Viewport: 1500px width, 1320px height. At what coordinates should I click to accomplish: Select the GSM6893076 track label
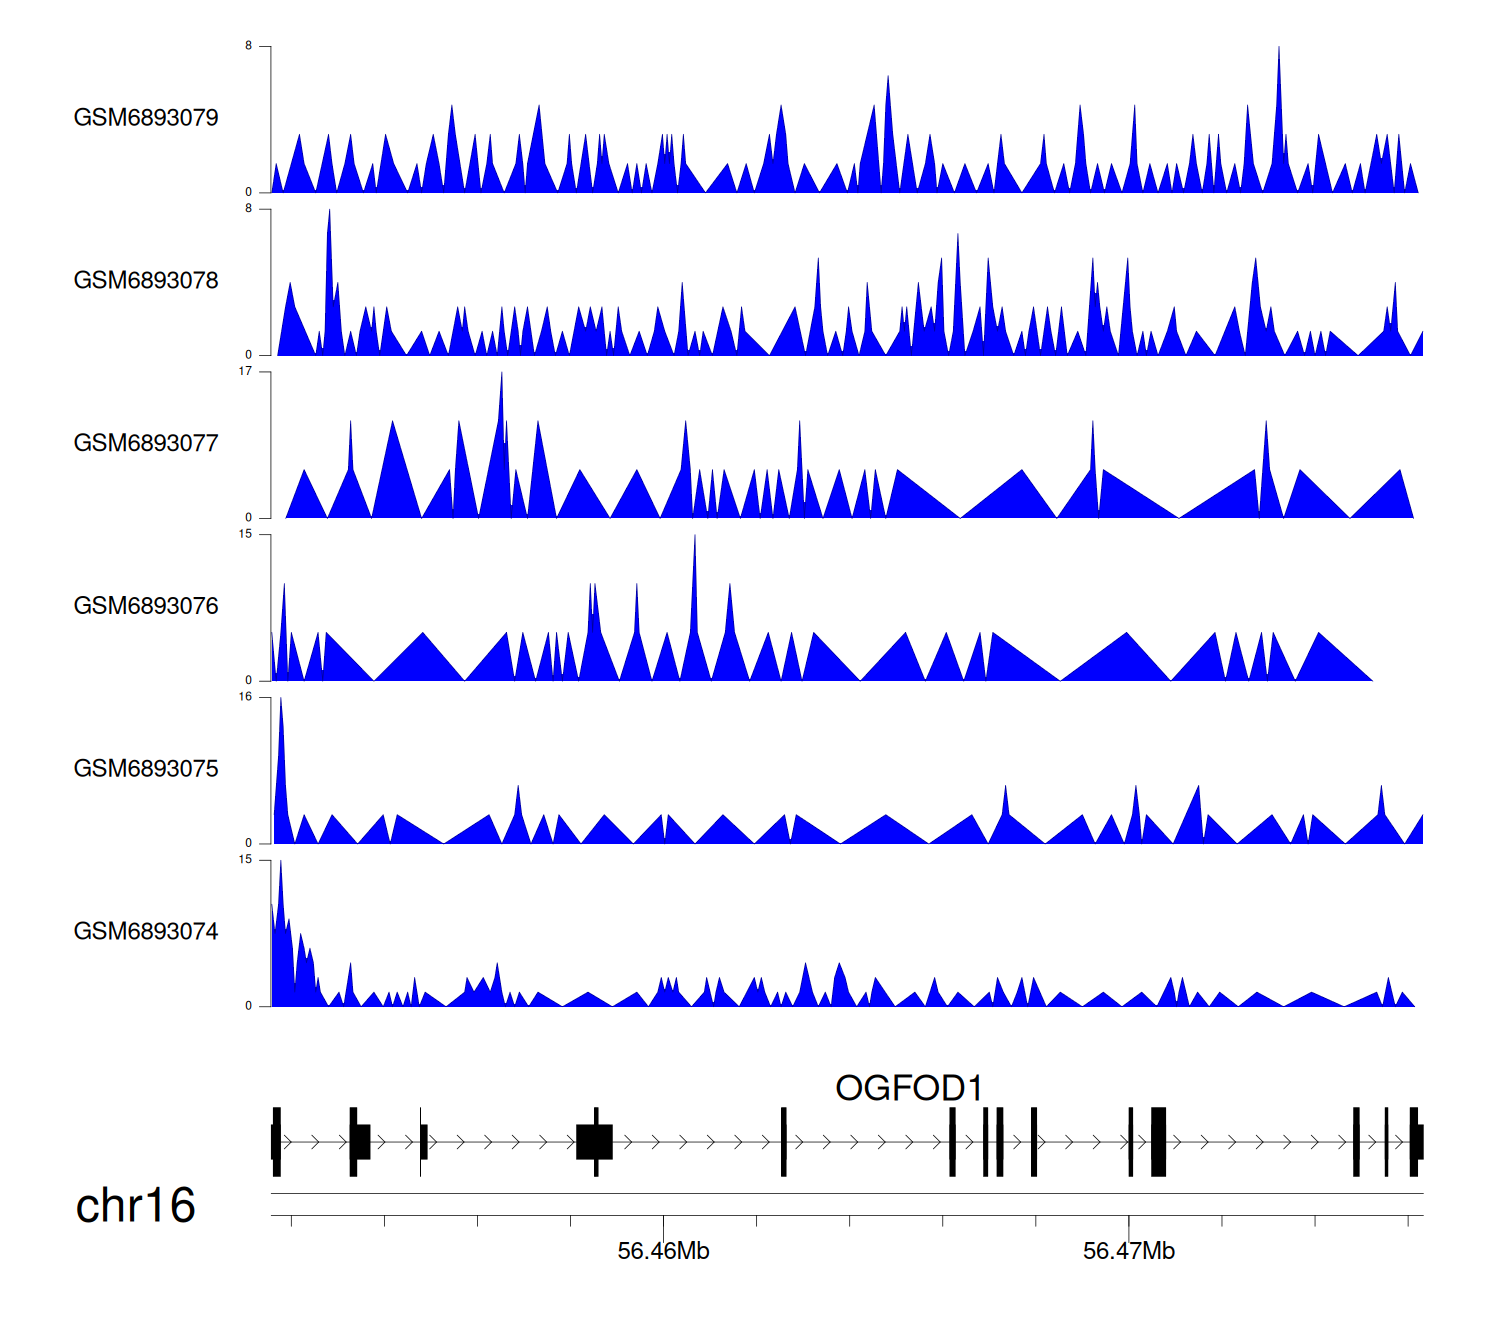(146, 606)
